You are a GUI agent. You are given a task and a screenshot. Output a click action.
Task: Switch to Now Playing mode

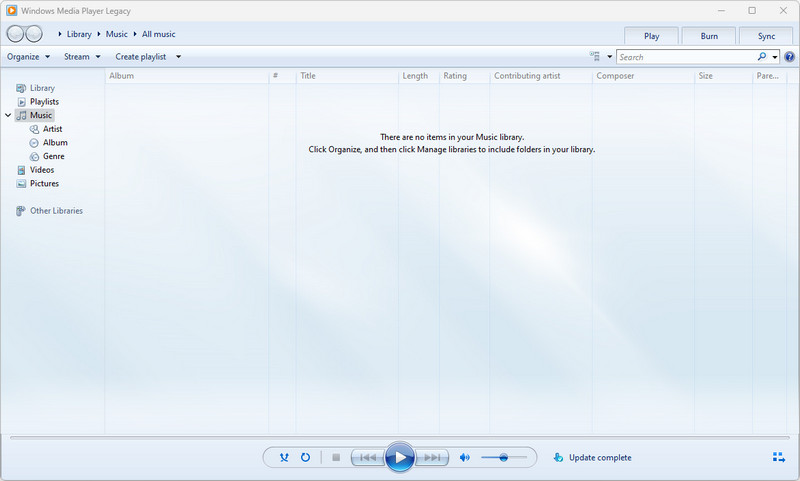pyautogui.click(x=779, y=457)
